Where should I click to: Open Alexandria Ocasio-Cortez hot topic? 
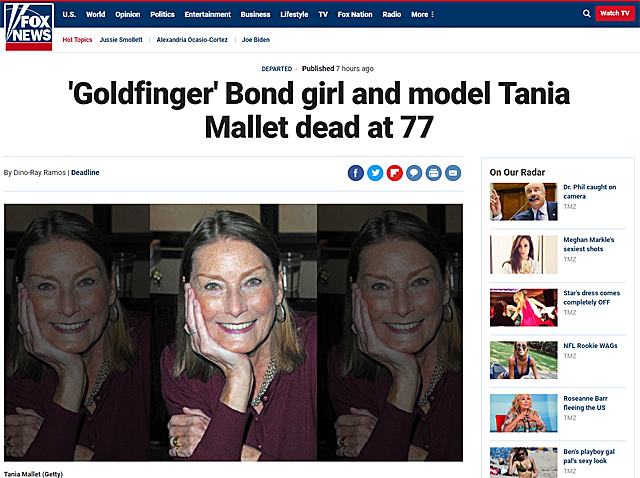pyautogui.click(x=192, y=40)
